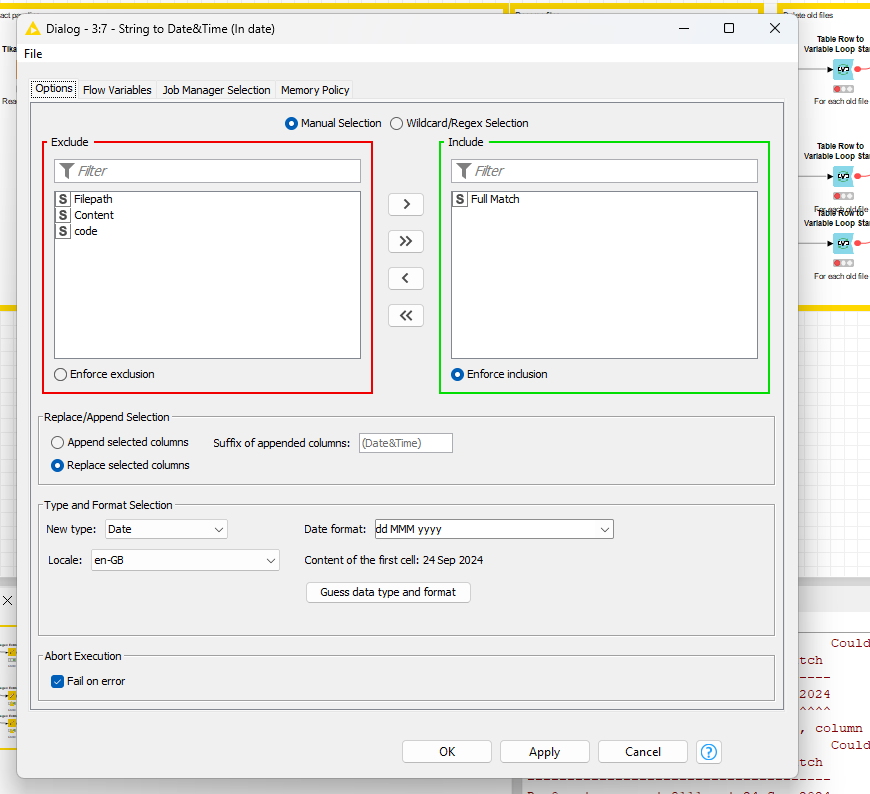Select the code column in Exclude list
The image size is (870, 794).
pyautogui.click(x=85, y=231)
